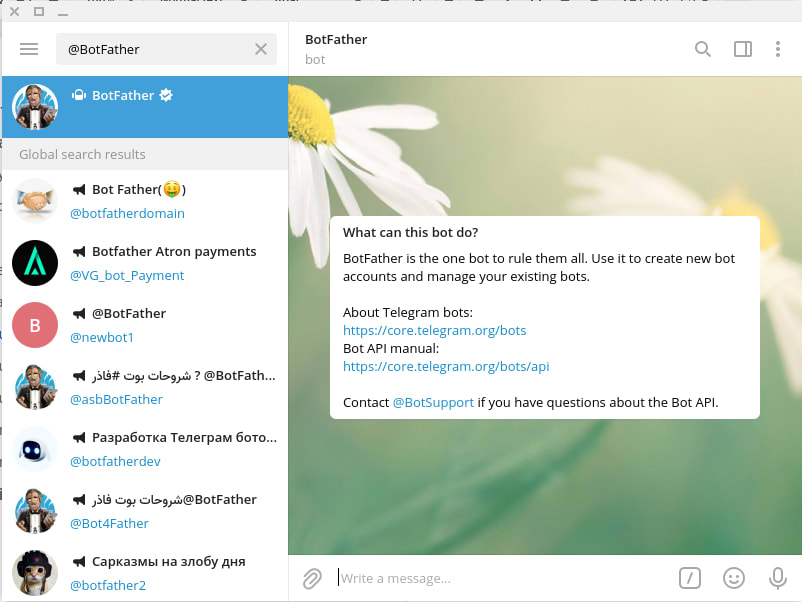Click the bot icon beside BotFather

(x=79, y=95)
